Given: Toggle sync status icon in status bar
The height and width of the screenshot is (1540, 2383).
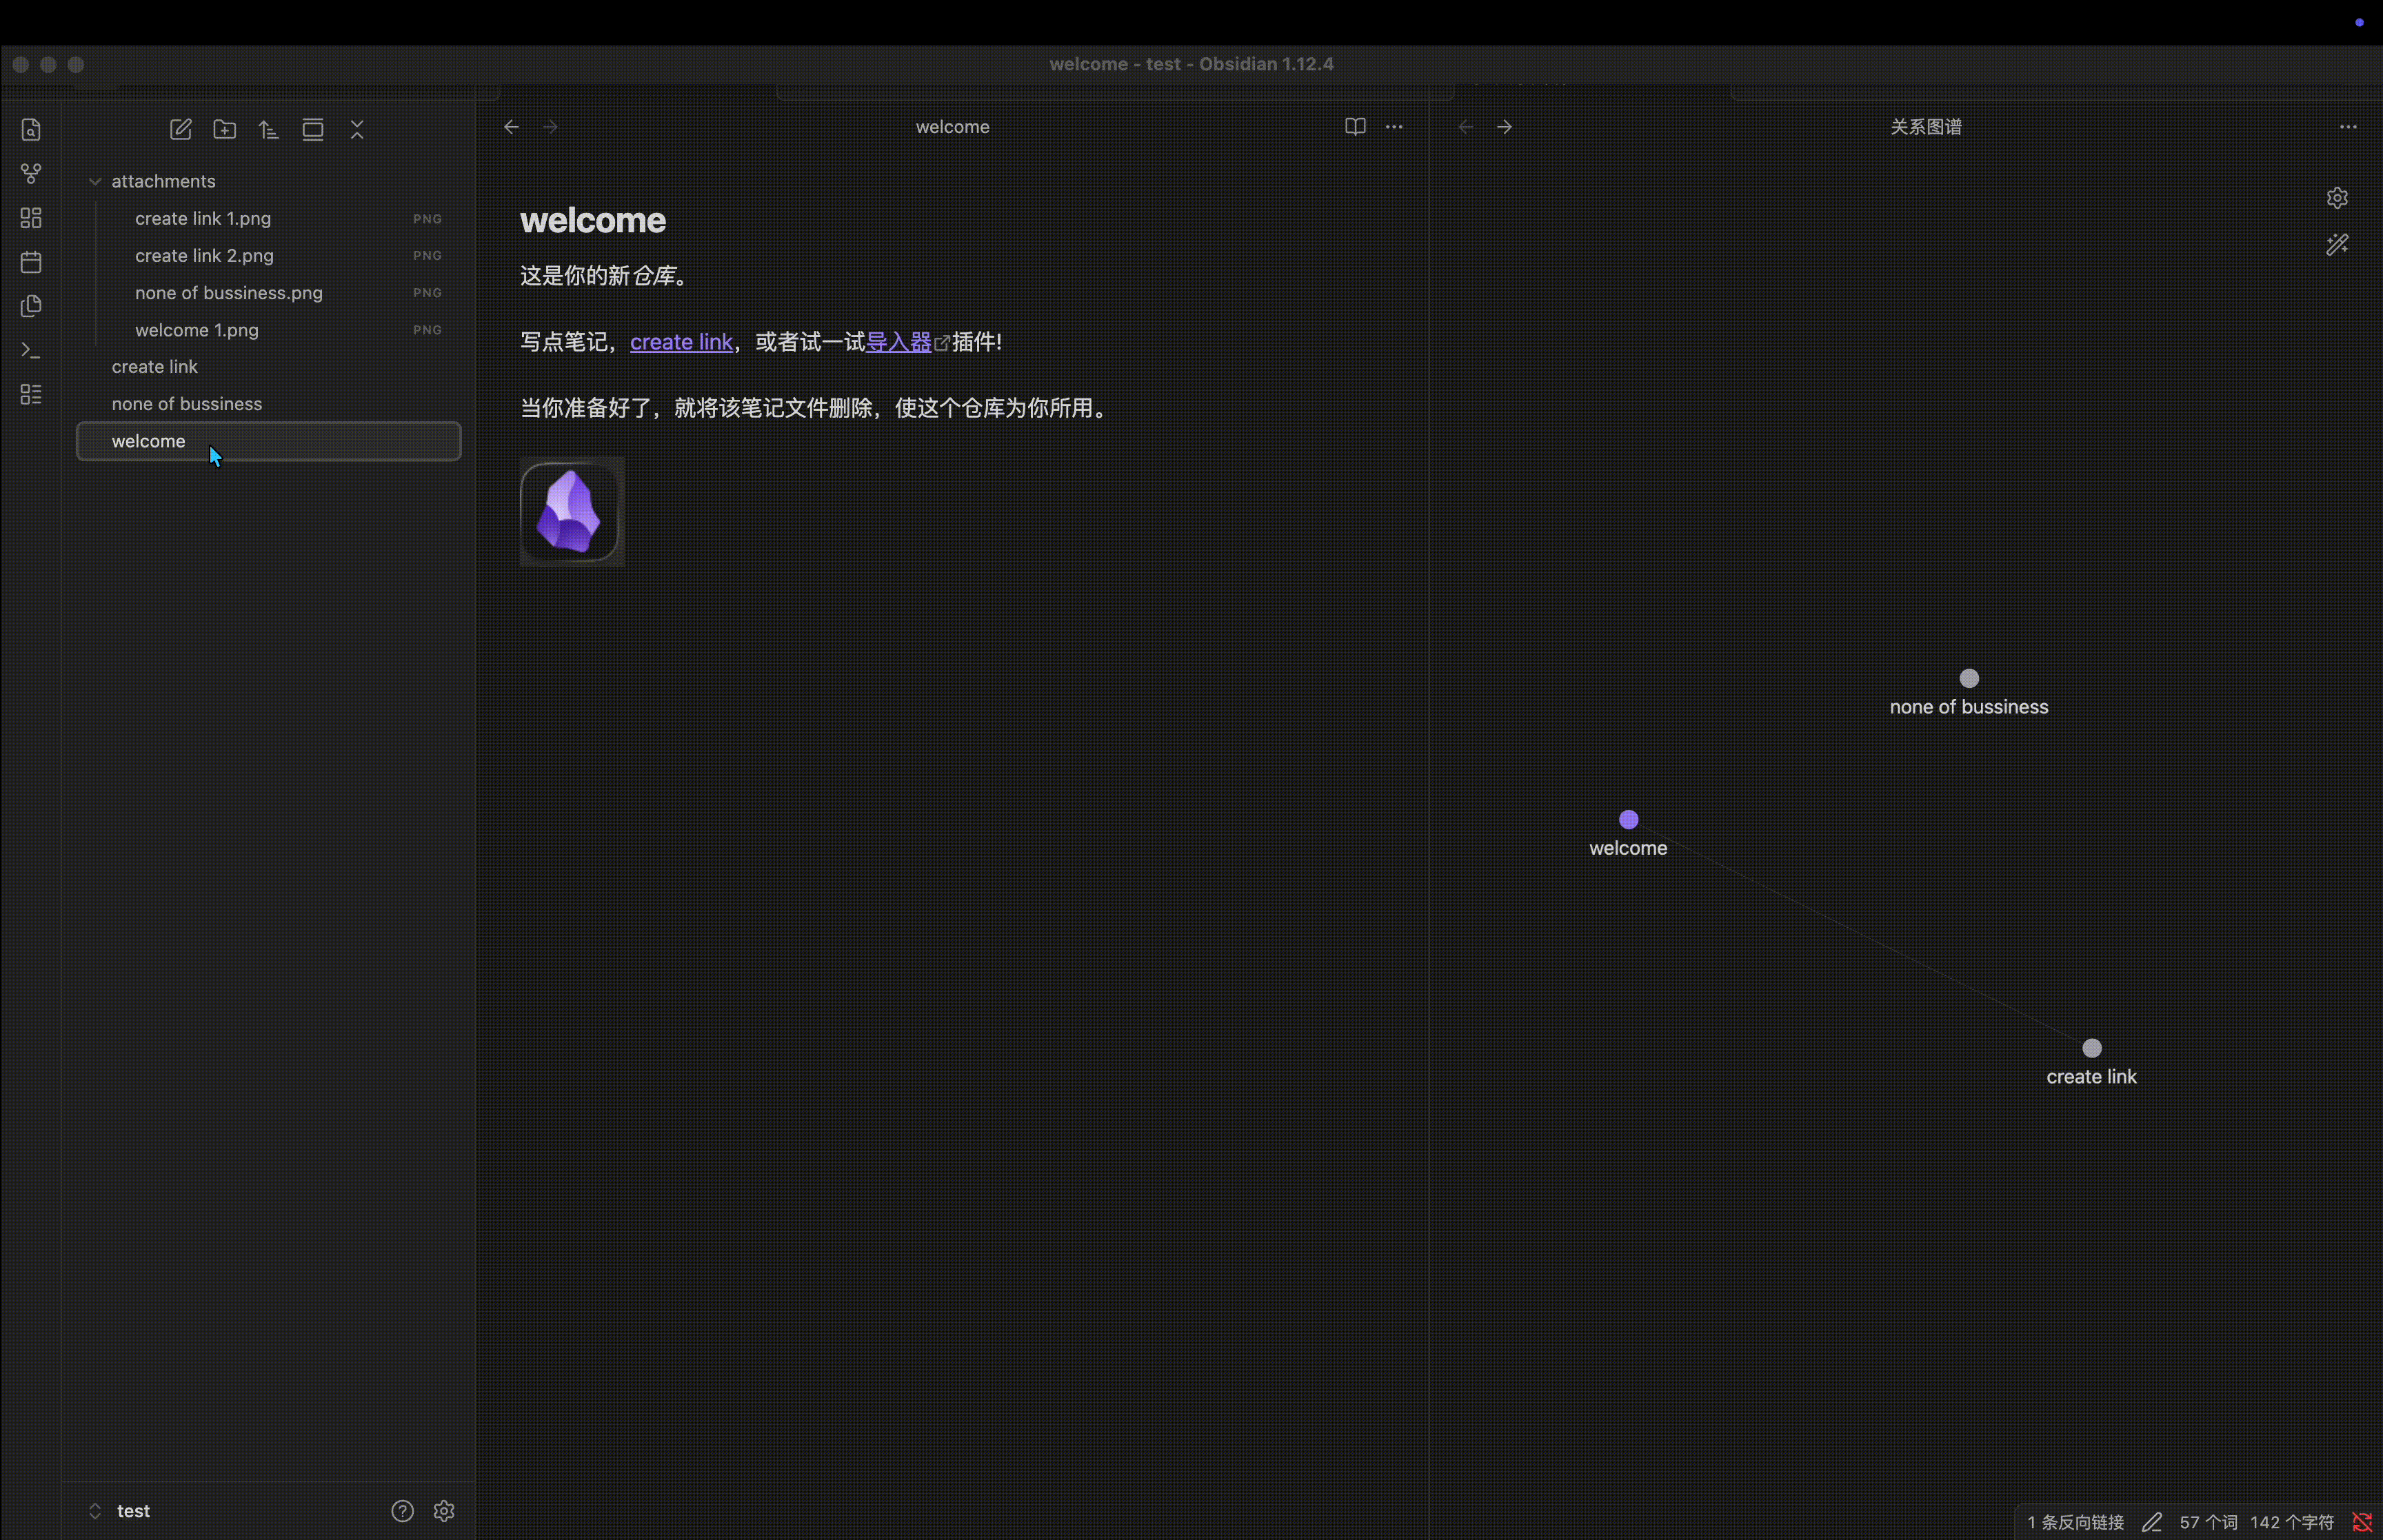Looking at the screenshot, I should [2361, 1522].
